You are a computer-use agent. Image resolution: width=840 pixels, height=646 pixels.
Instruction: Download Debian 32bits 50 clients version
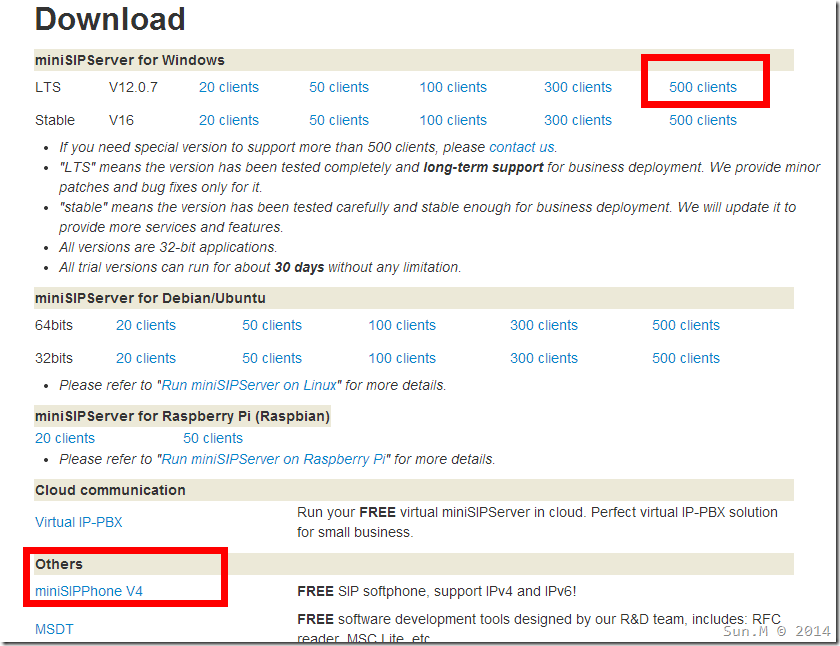coord(271,358)
